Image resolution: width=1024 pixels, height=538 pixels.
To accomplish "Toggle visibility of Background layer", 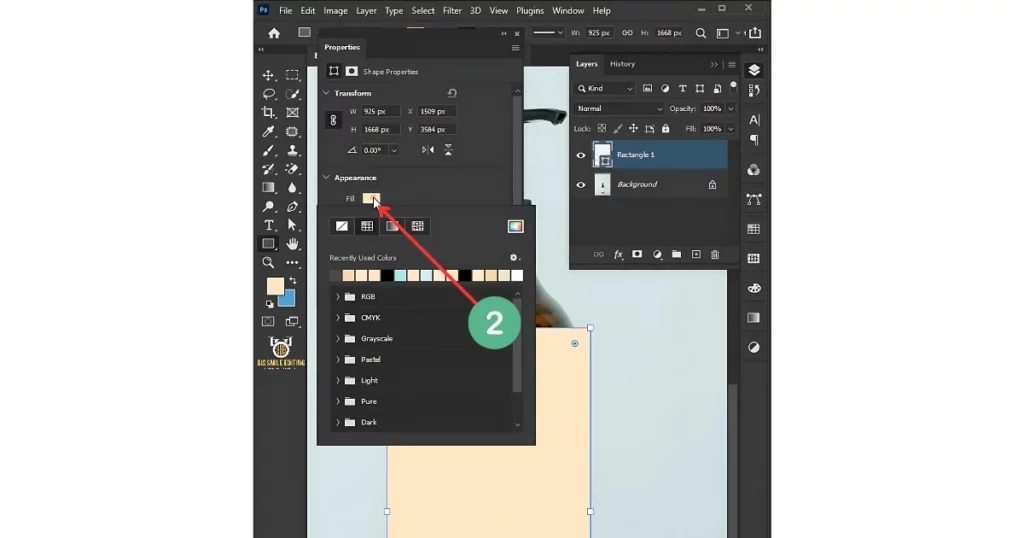I will pos(581,185).
